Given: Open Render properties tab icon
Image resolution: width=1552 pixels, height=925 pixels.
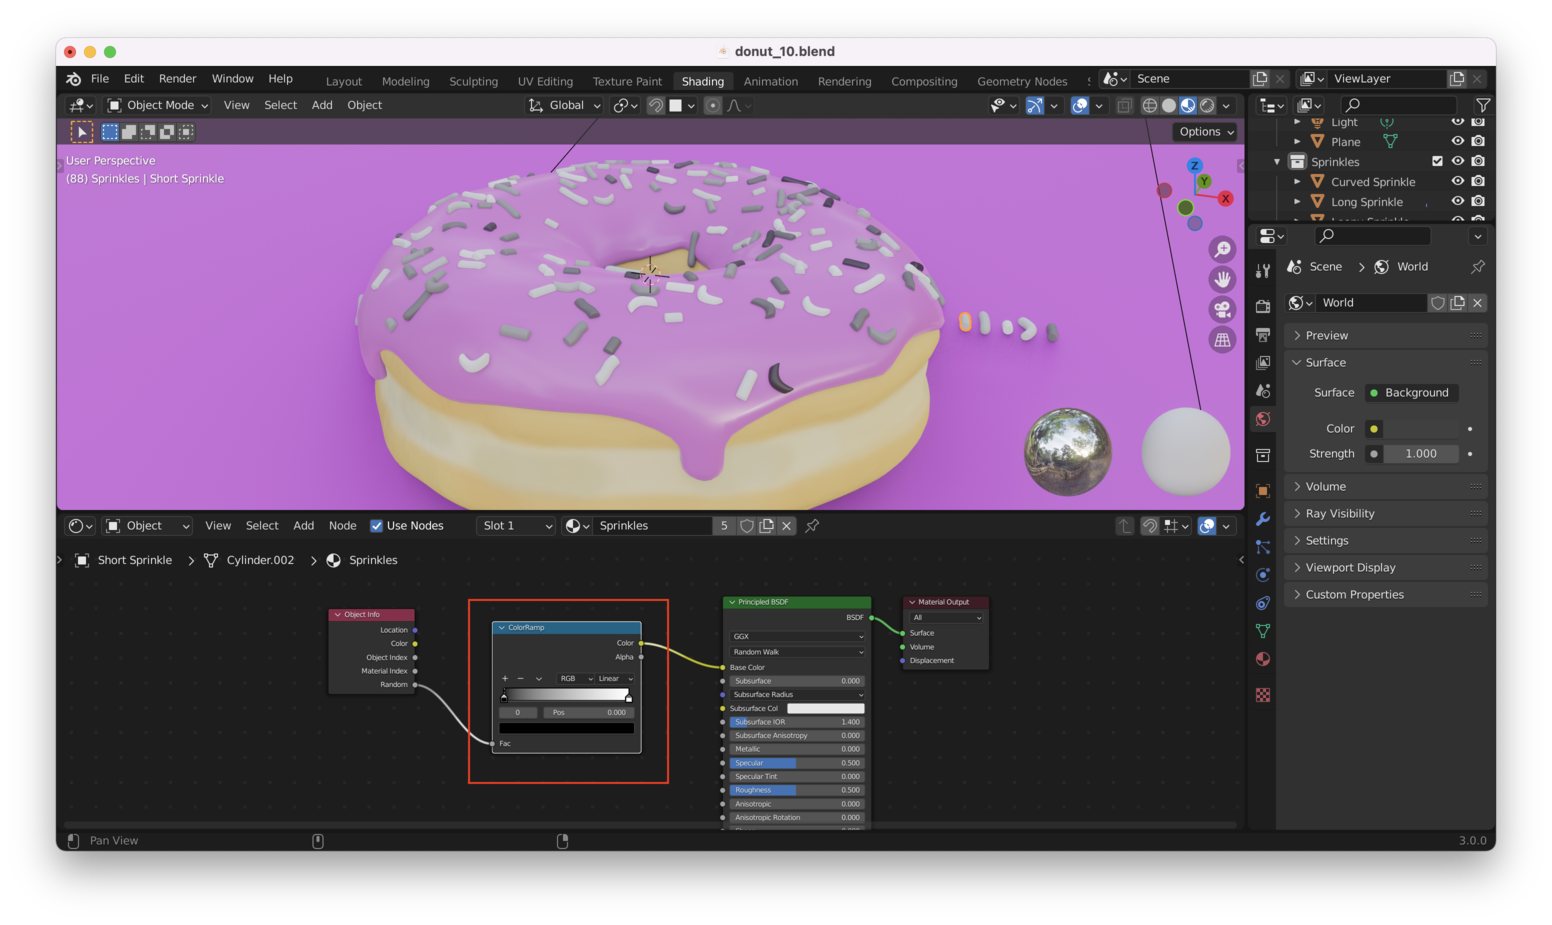Looking at the screenshot, I should click(x=1263, y=306).
